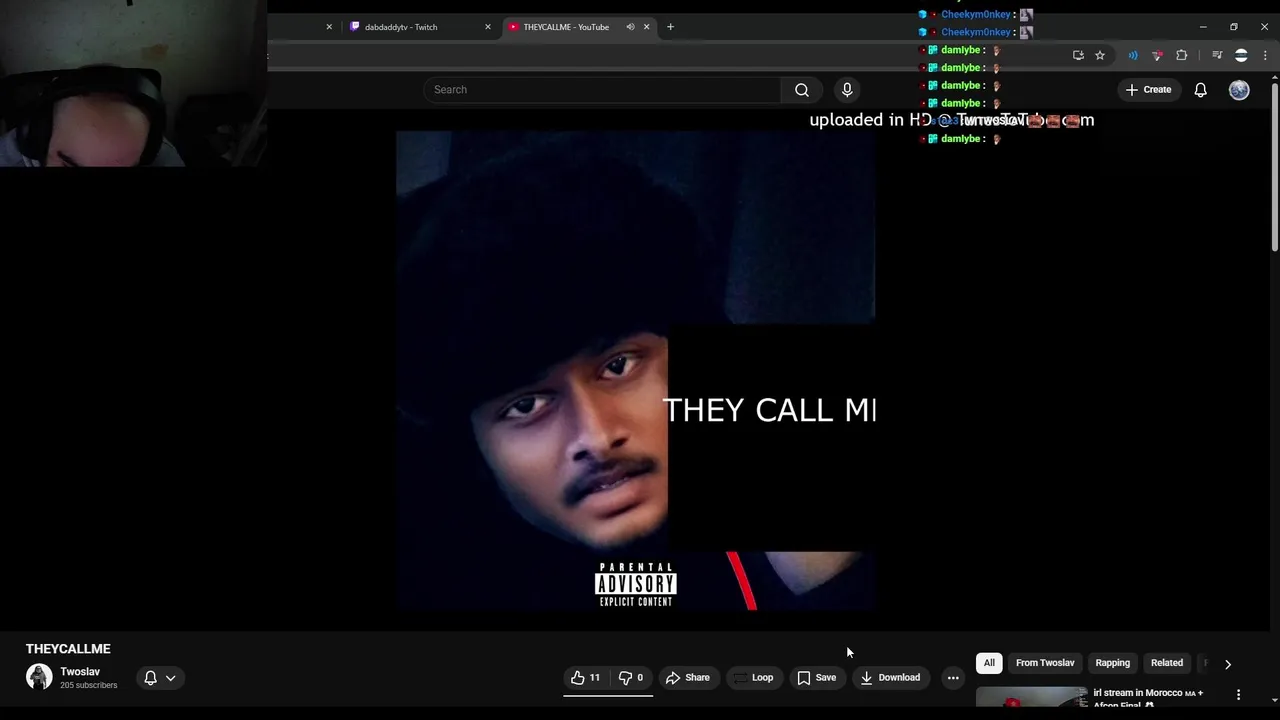
Task: Open Twoslav channel avatar
Action: 39,677
